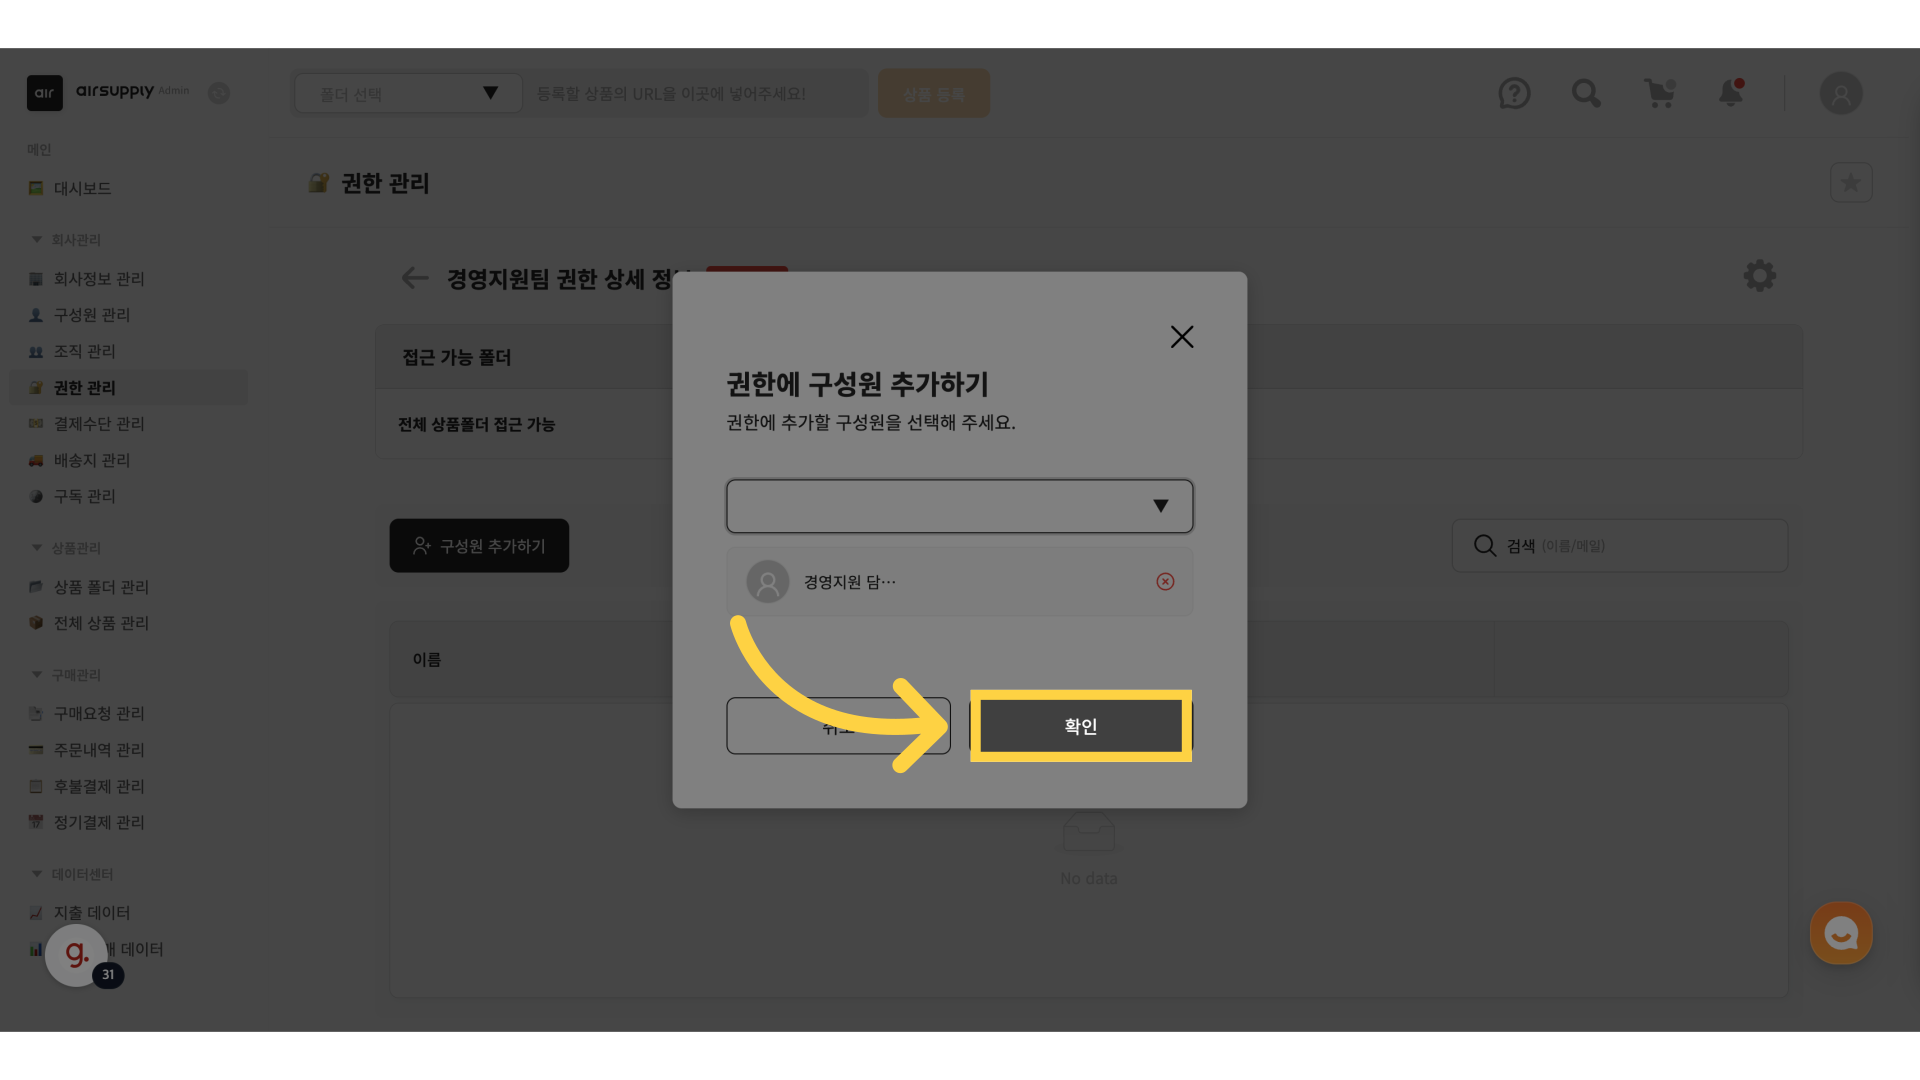Click the favorite star icon

(x=1850, y=183)
